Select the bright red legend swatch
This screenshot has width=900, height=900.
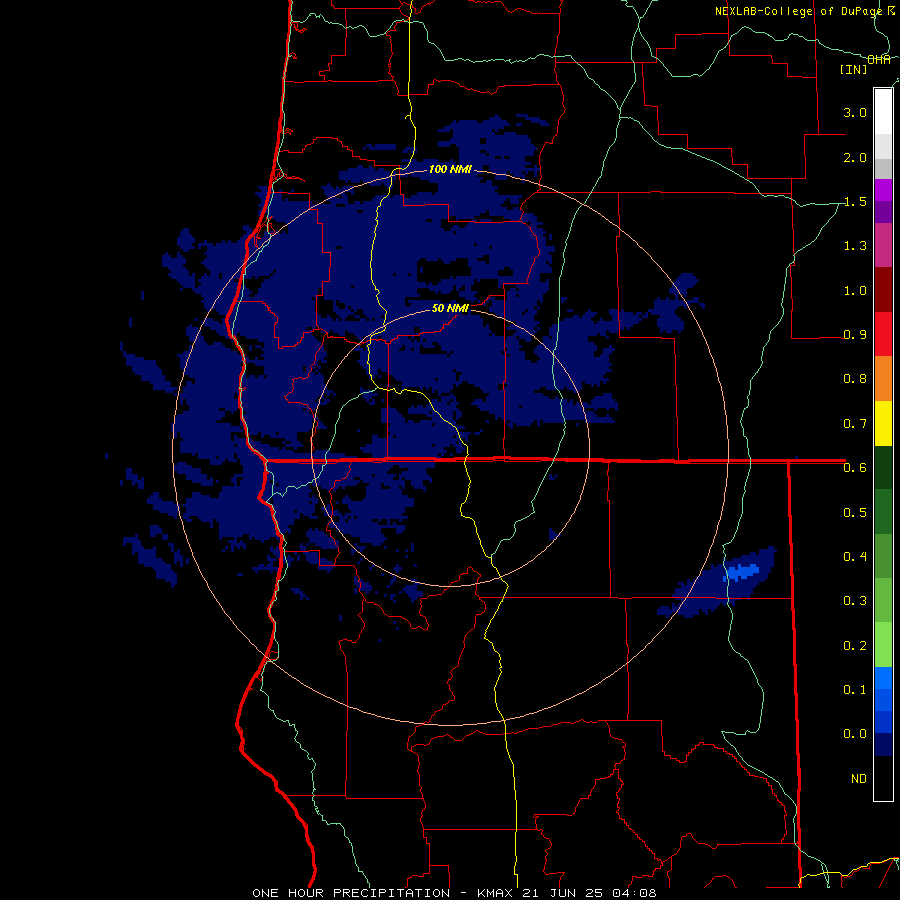[x=883, y=334]
